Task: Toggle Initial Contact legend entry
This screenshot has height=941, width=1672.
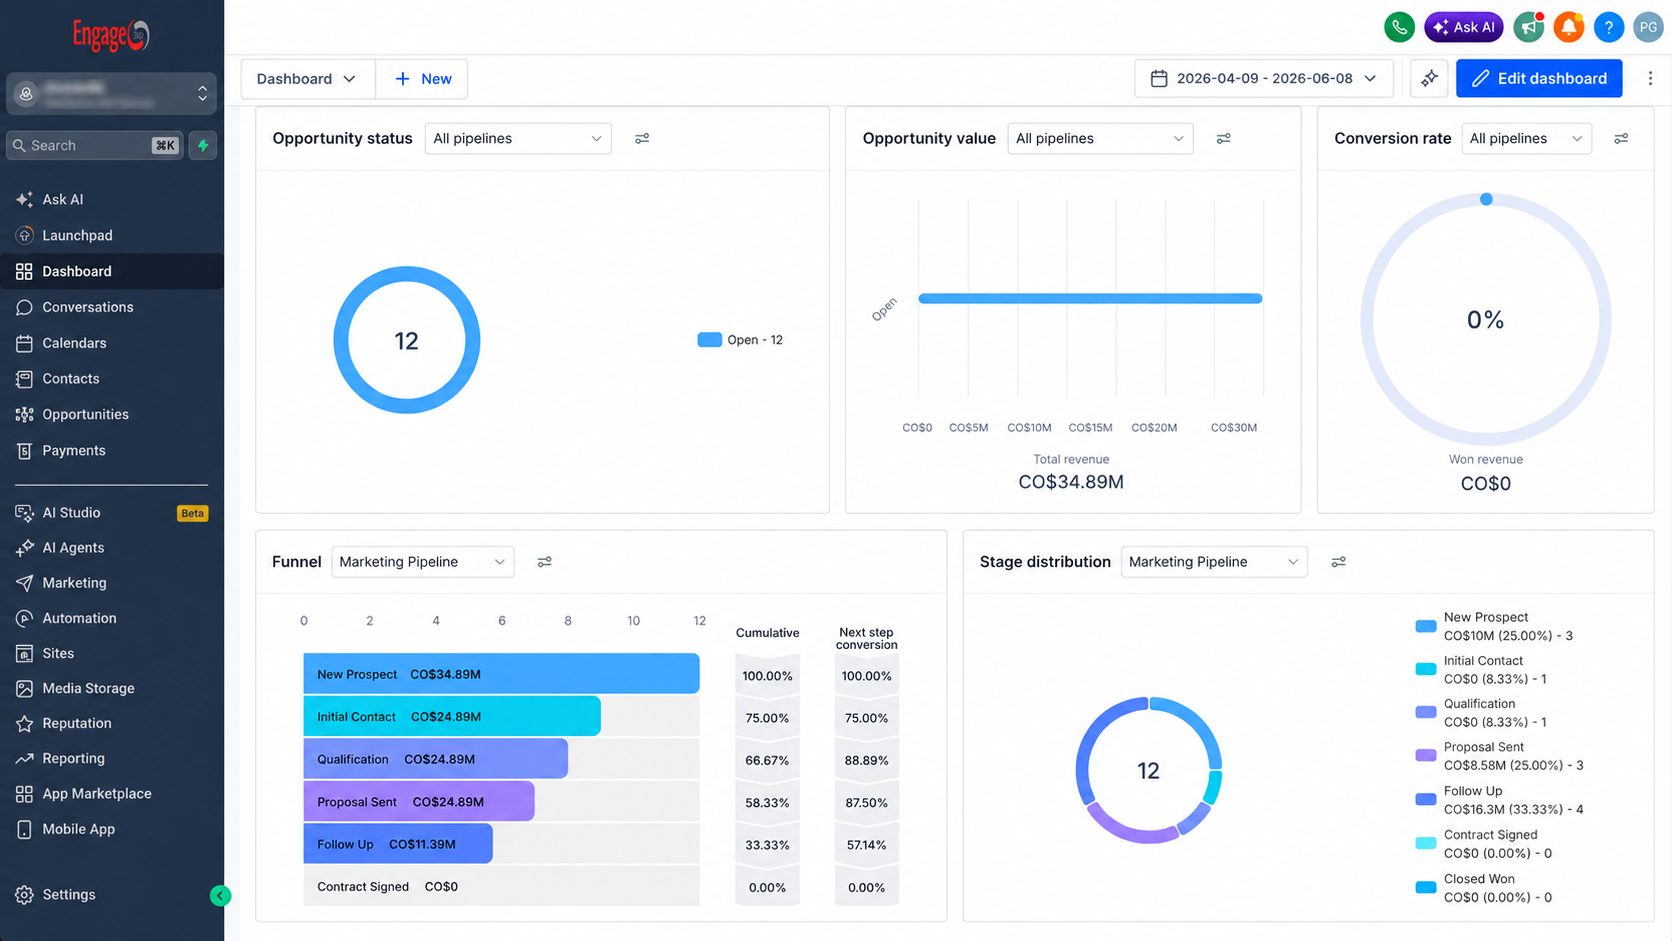Action: tap(1481, 670)
